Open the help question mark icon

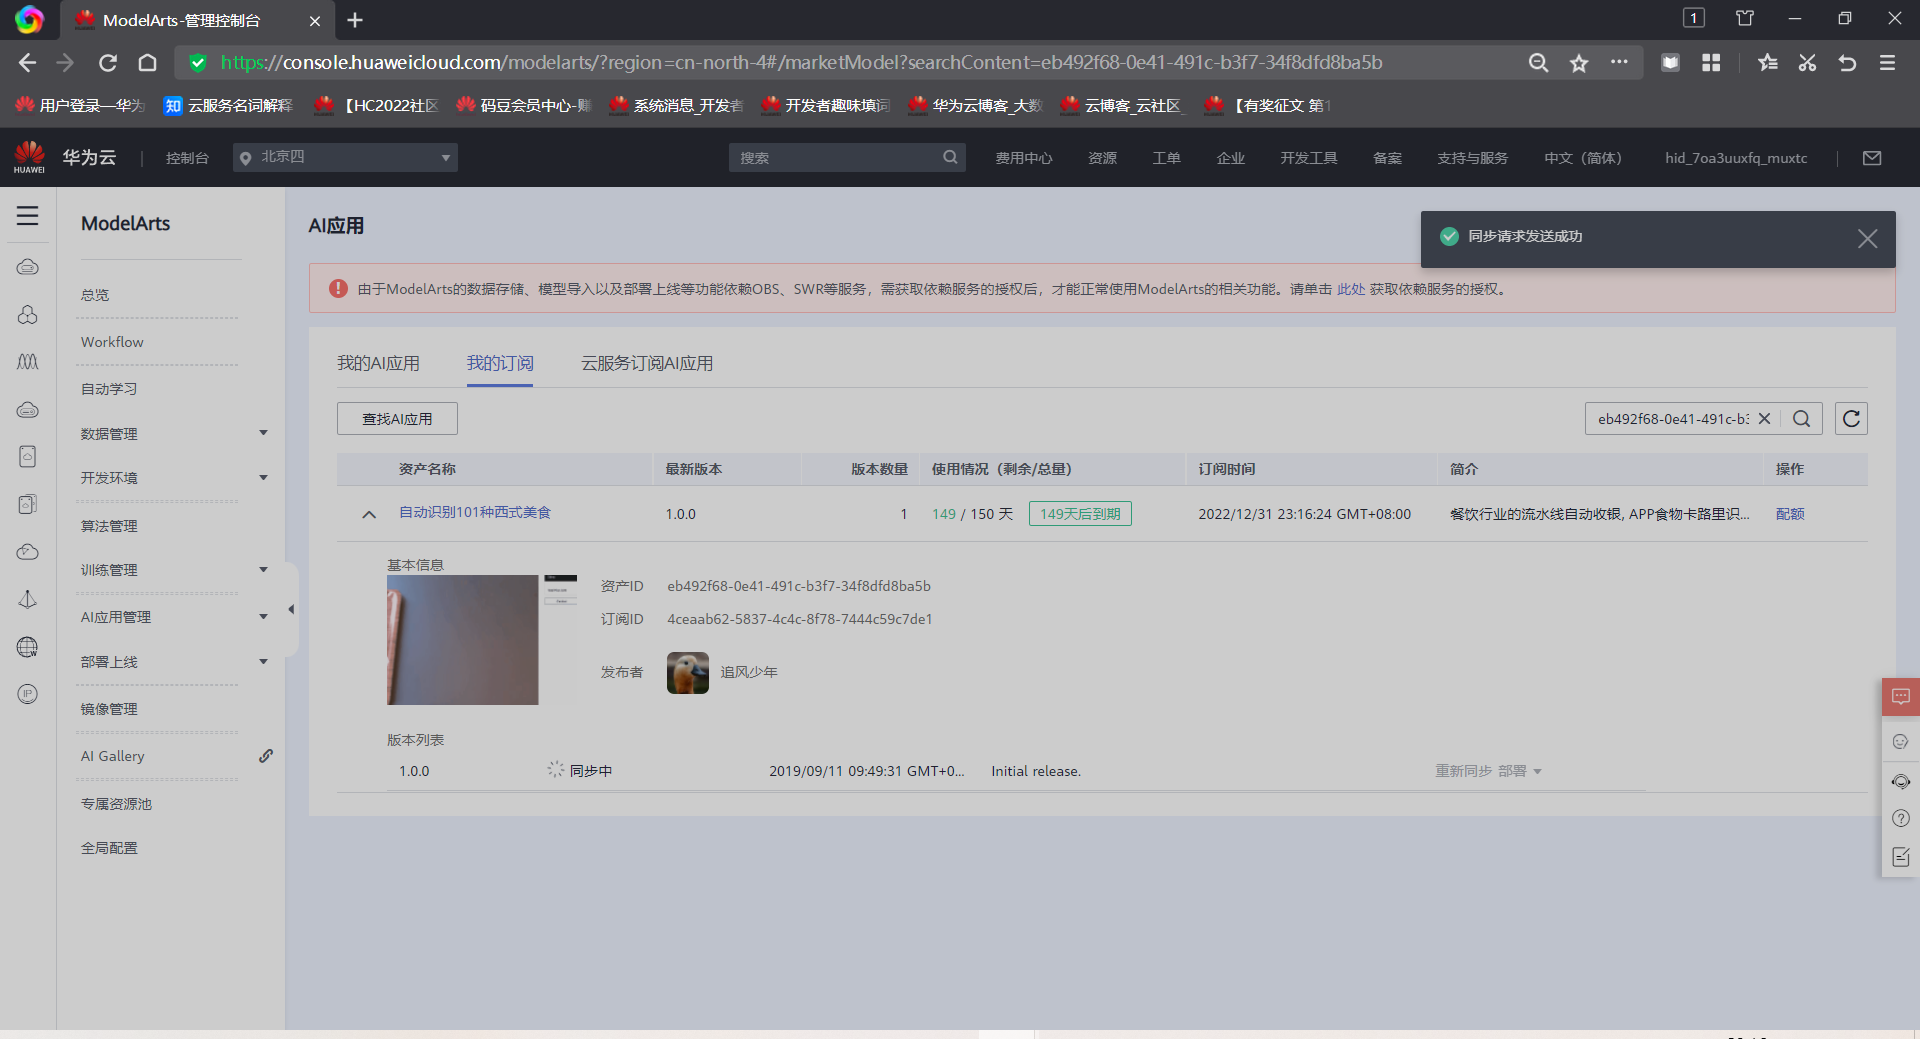[x=1901, y=819]
